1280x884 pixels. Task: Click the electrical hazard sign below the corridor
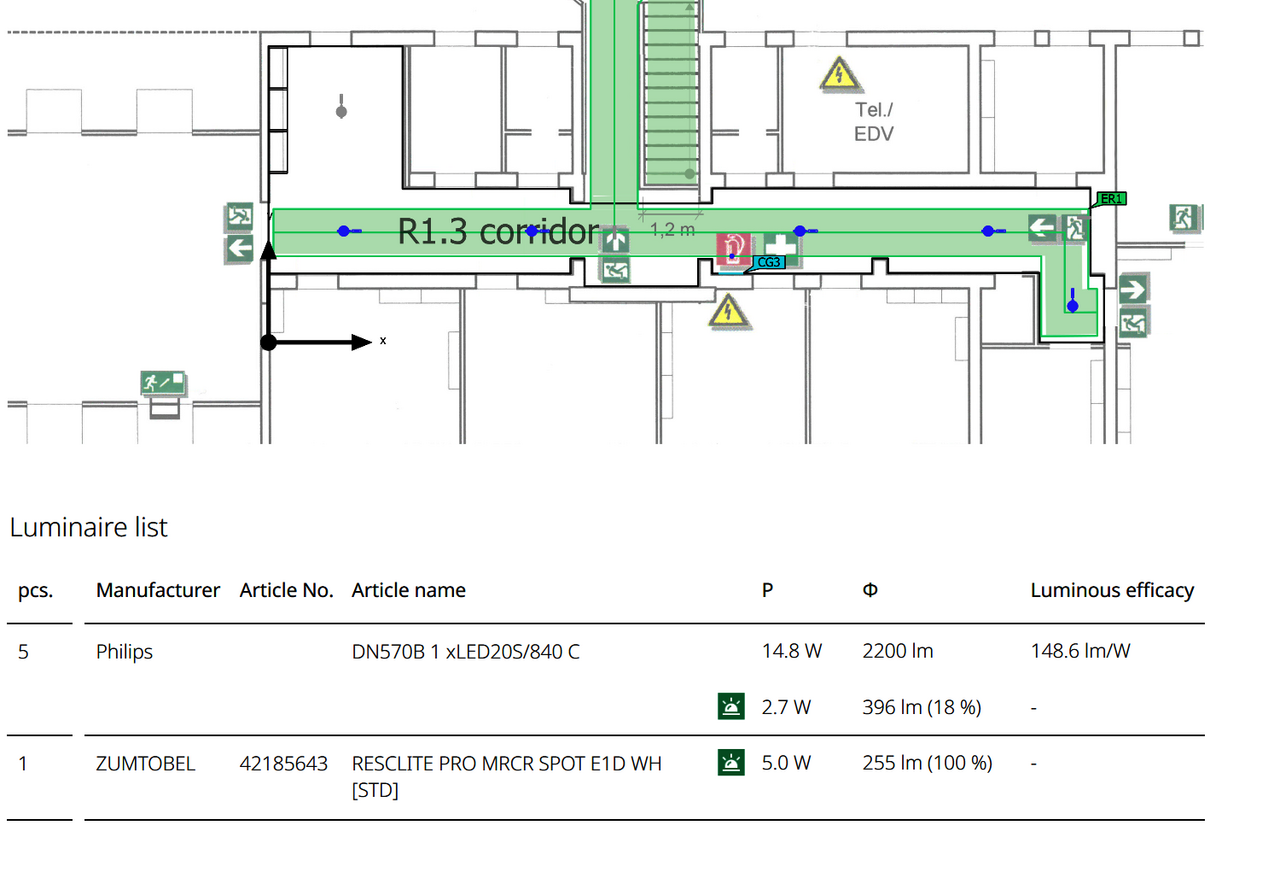coord(731,312)
